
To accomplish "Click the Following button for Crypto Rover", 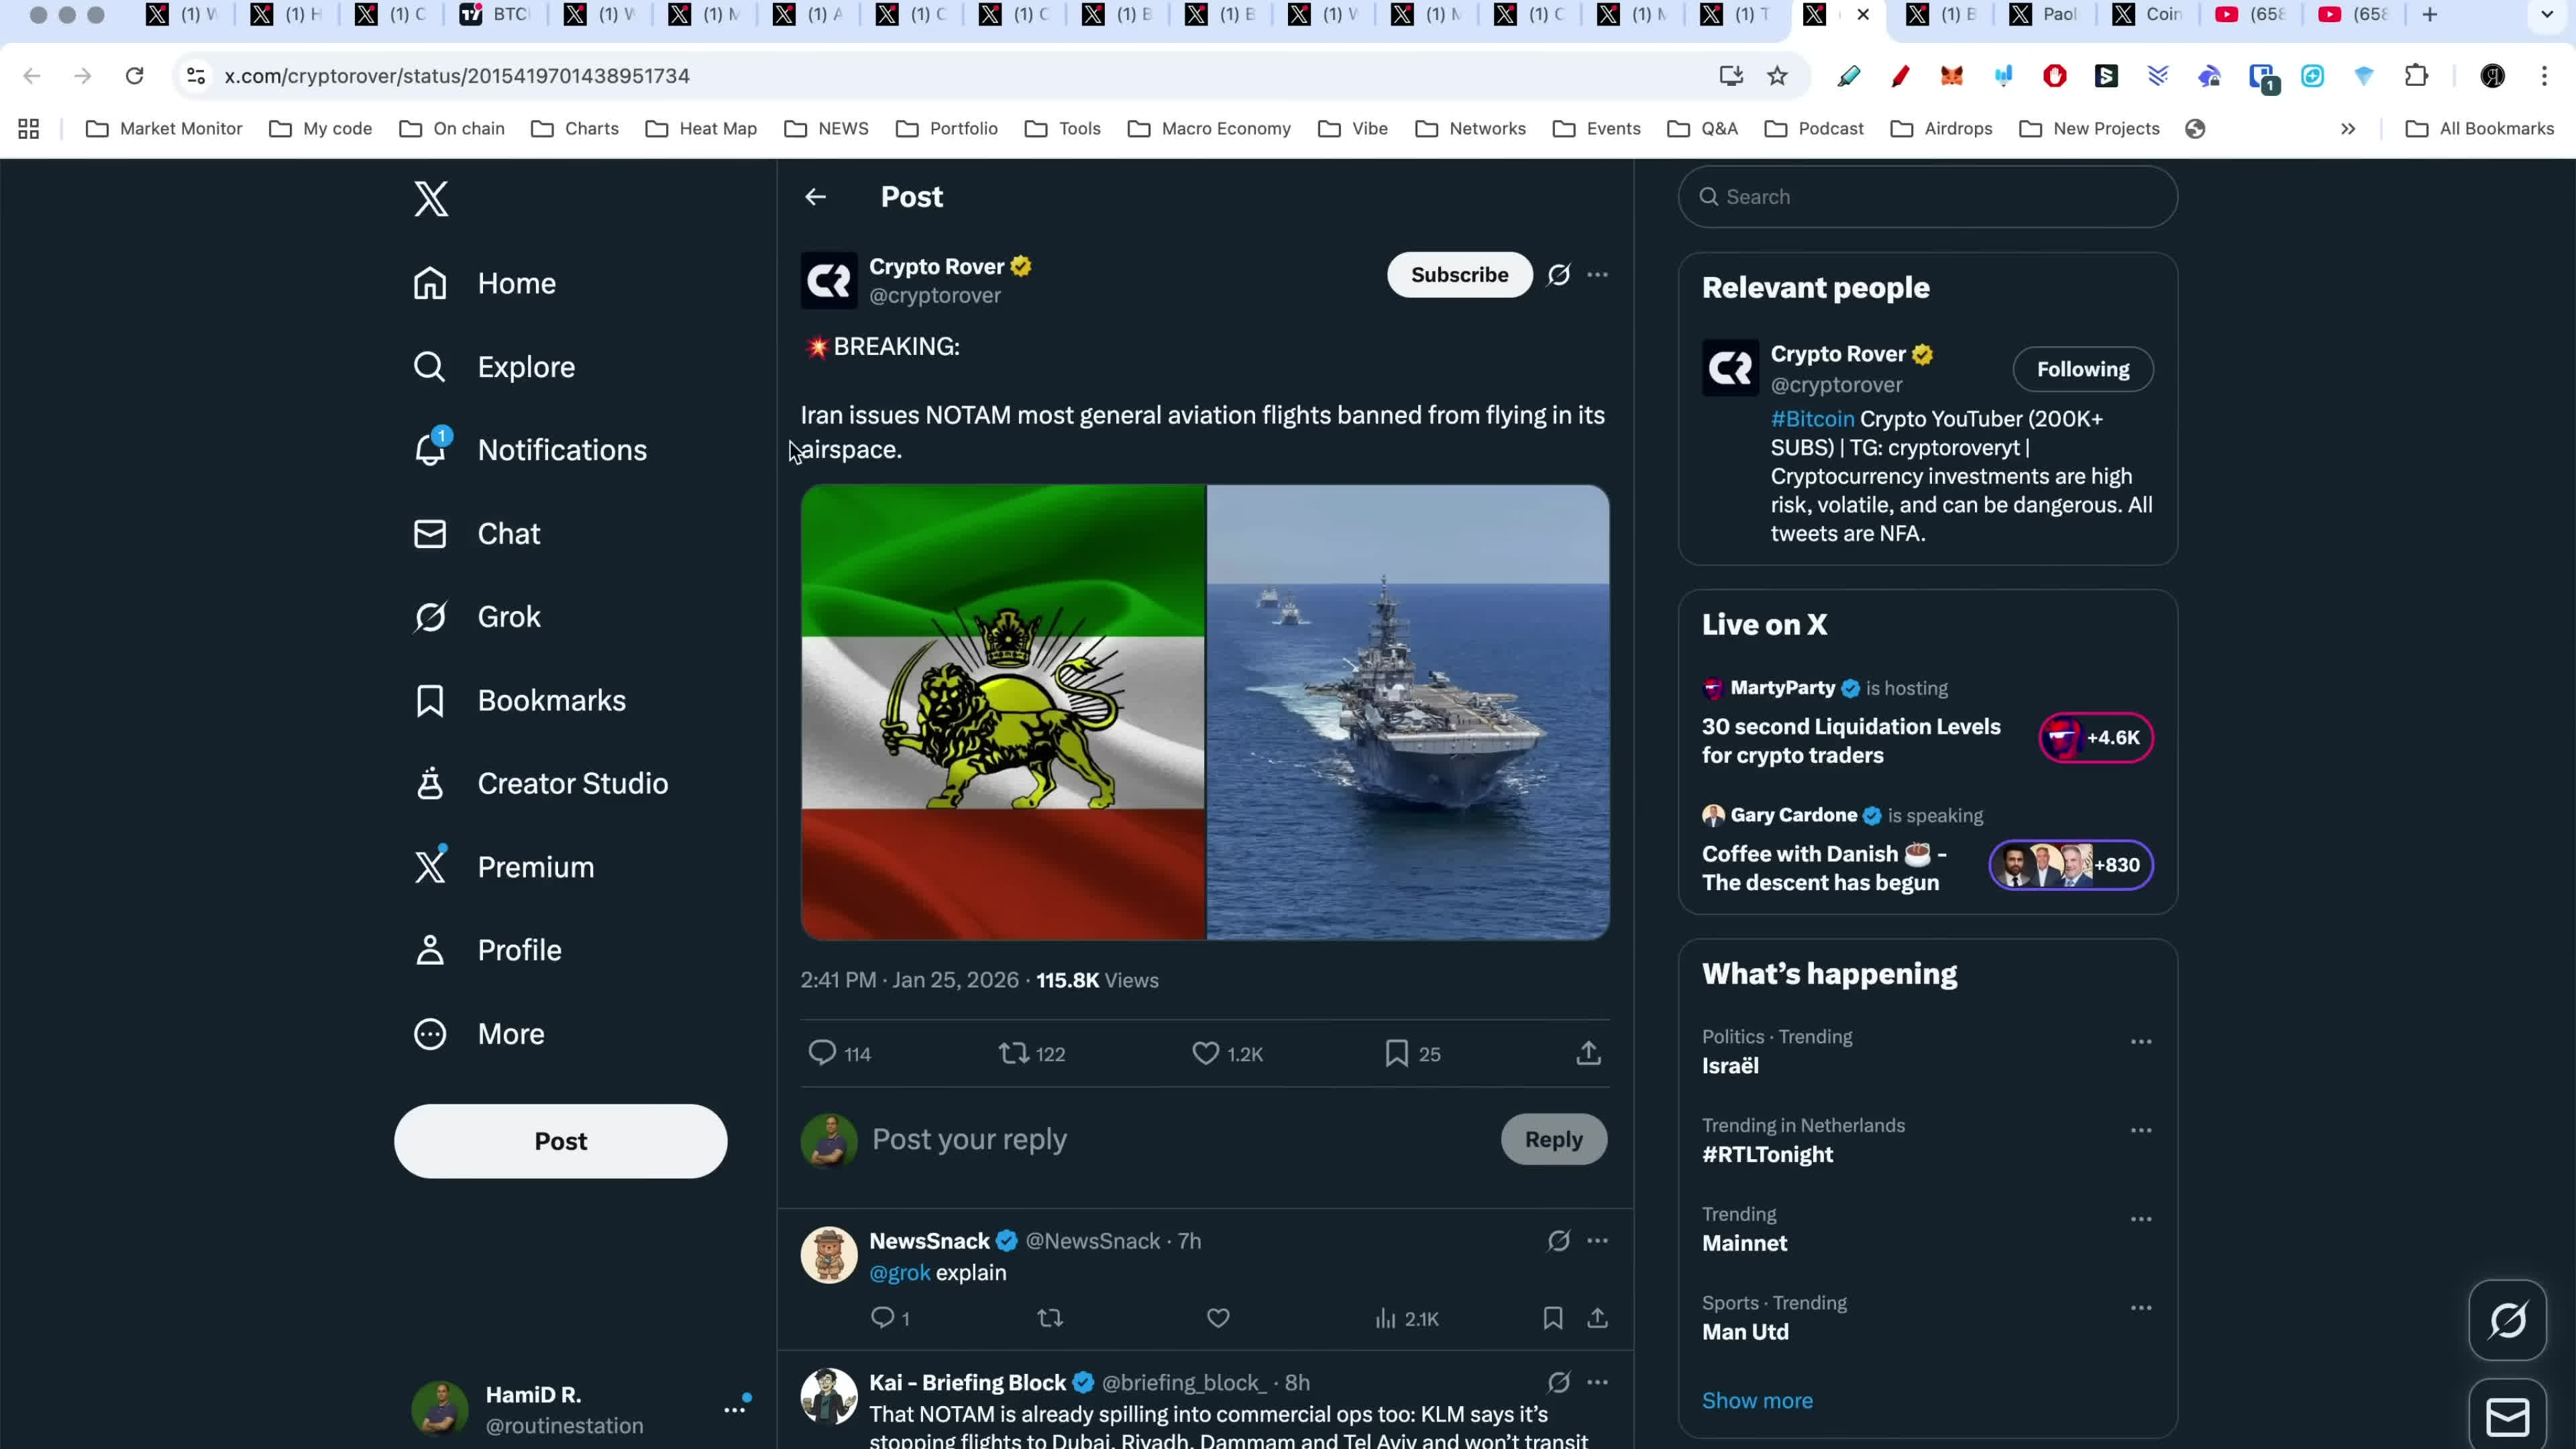I will coord(2083,370).
